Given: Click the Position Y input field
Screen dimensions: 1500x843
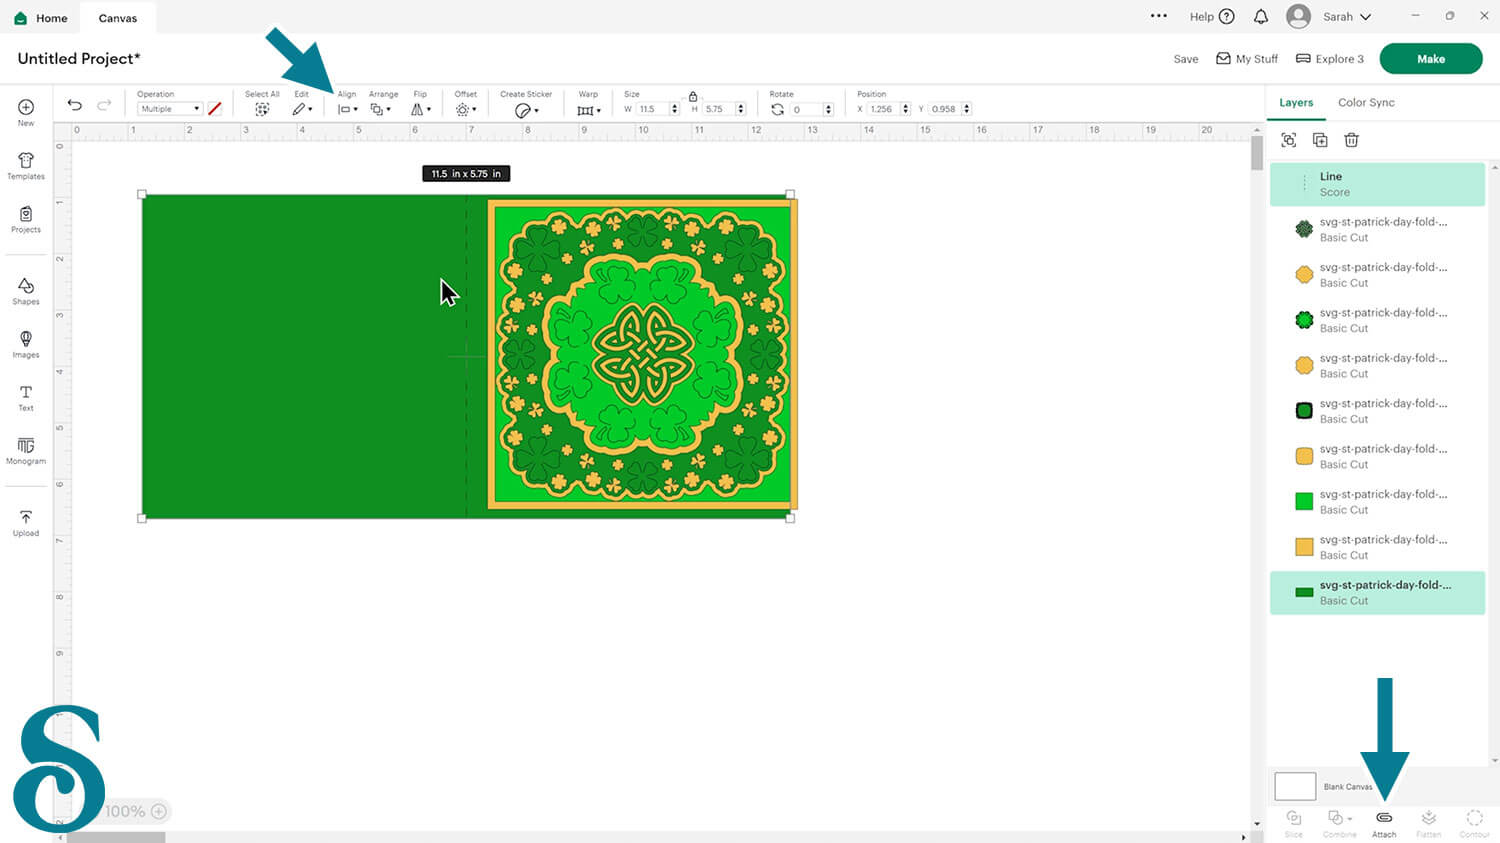Looking at the screenshot, I should pyautogui.click(x=945, y=109).
